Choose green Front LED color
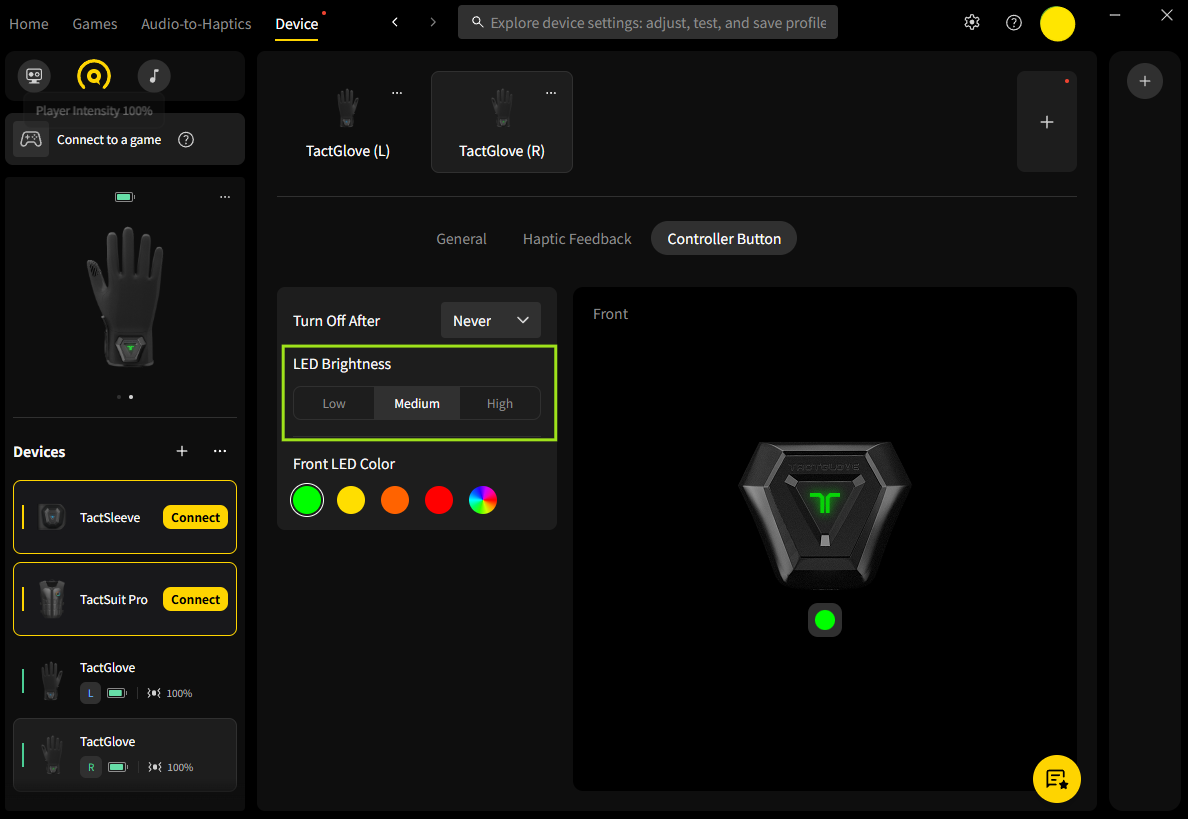Viewport: 1188px width, 819px height. click(x=307, y=500)
